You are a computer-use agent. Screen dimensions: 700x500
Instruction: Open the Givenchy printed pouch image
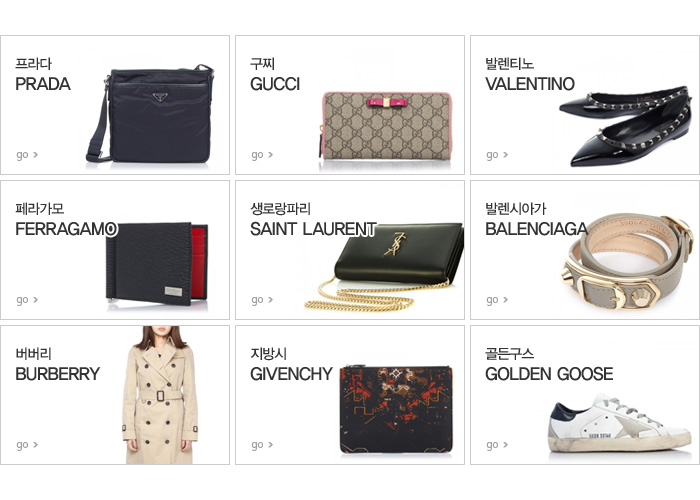396,410
